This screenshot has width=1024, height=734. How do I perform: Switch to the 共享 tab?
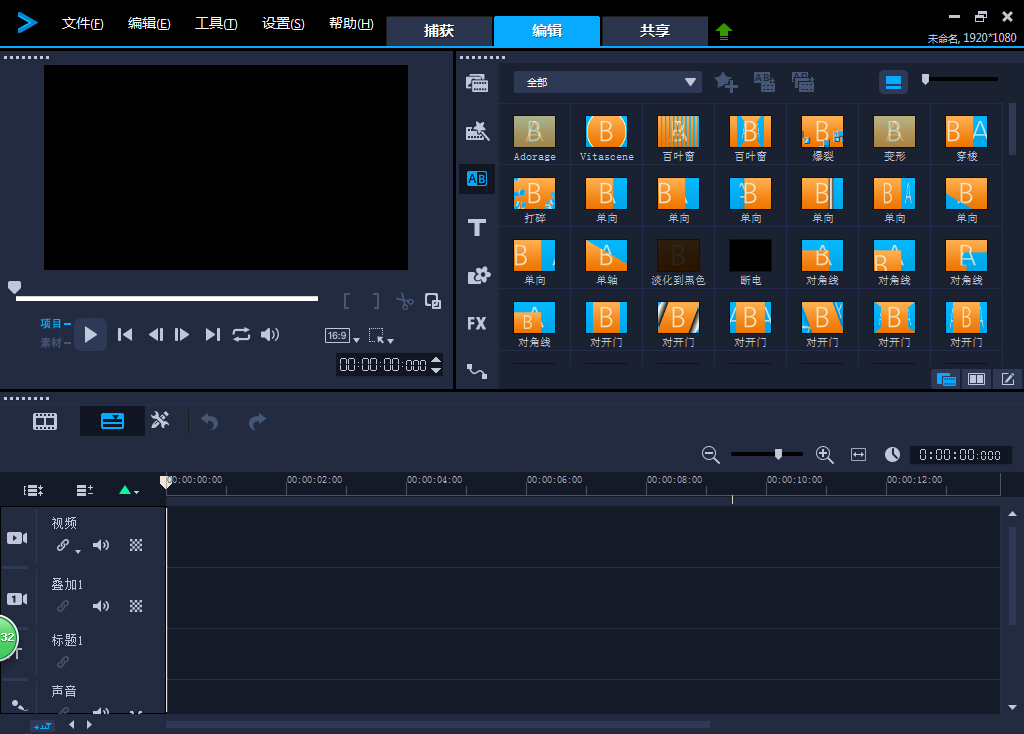tap(655, 31)
